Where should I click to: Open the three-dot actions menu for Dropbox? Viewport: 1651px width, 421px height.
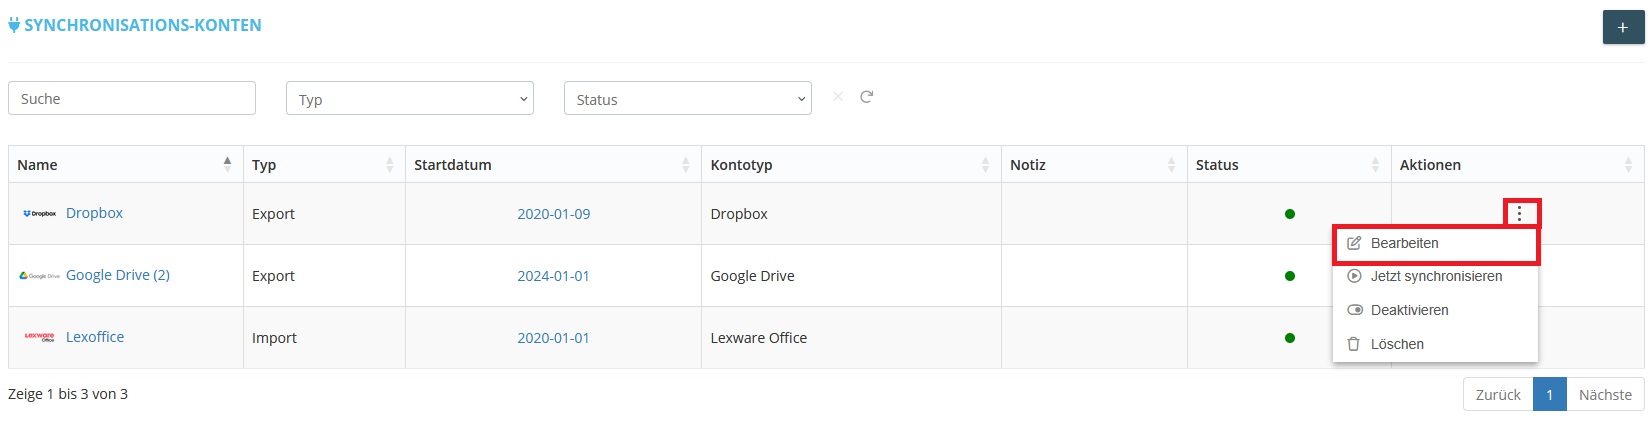(1520, 213)
